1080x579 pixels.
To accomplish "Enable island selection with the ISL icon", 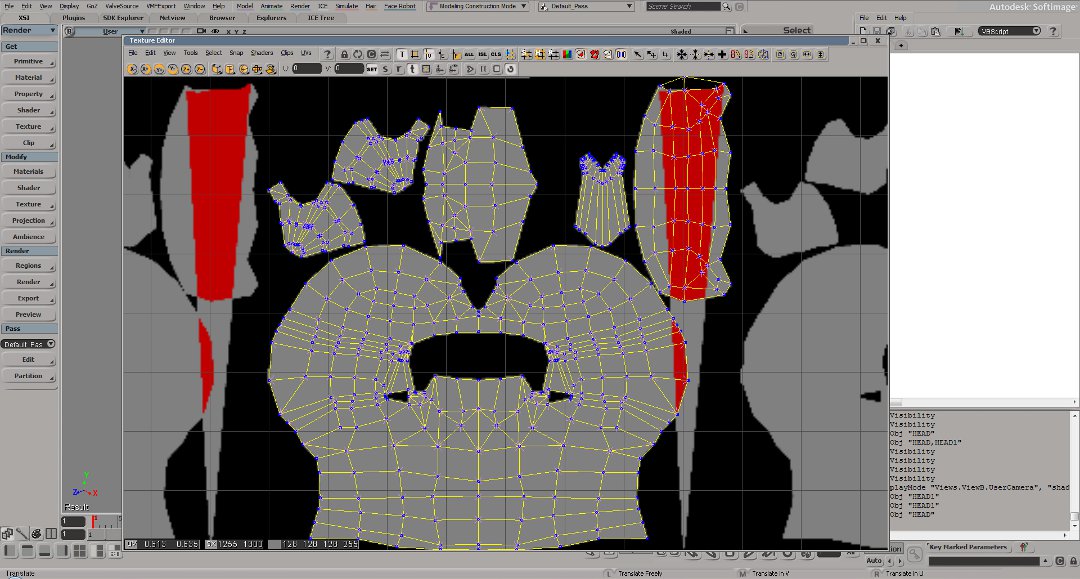I will point(483,54).
